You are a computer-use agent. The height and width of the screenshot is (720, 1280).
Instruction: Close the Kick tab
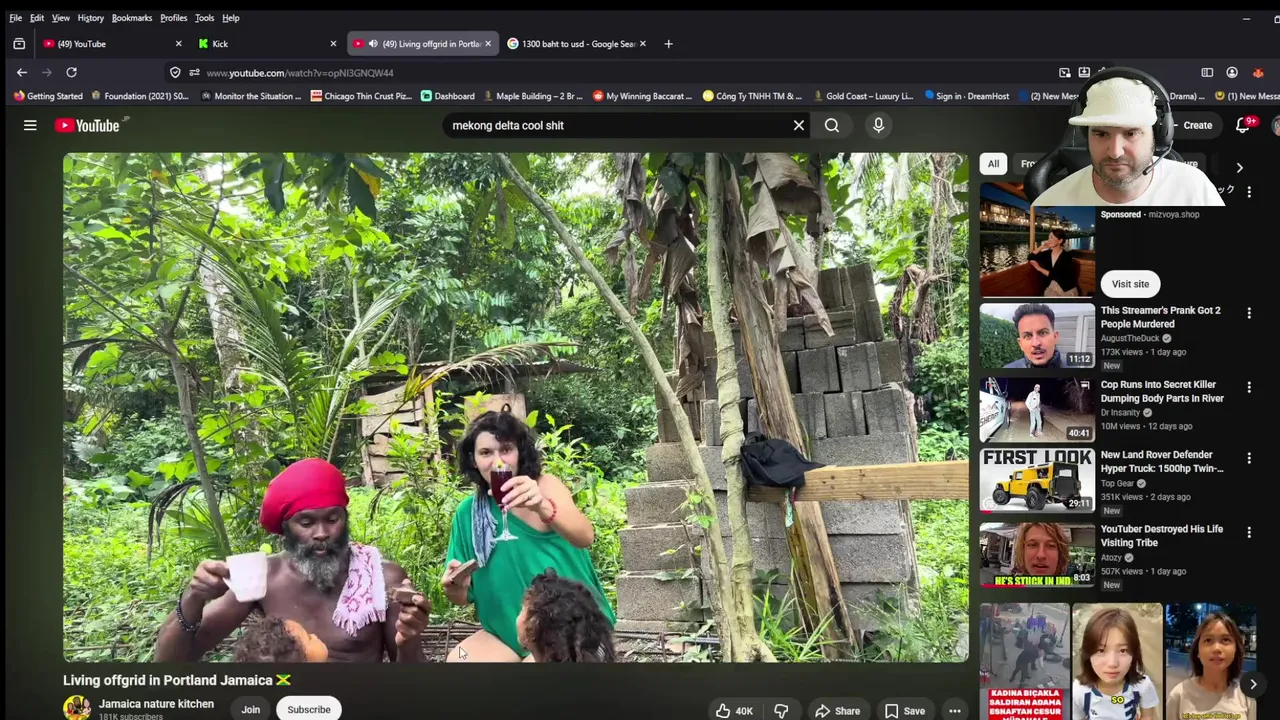coord(333,44)
